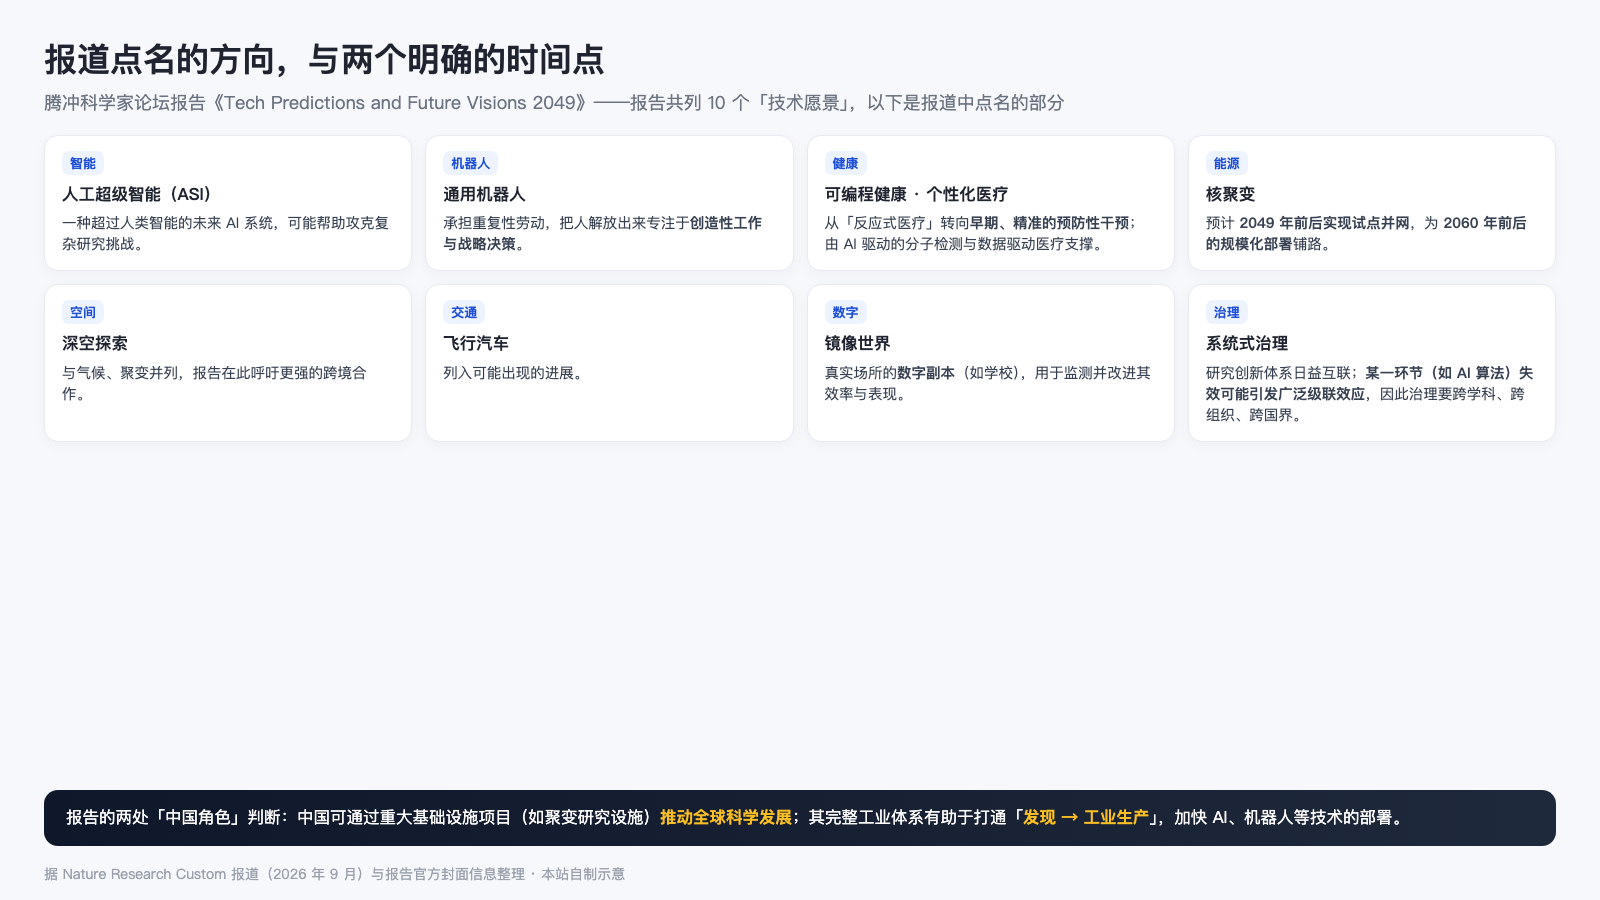
Task: Click the card heading "人工超级智能（ASI）"
Action: [x=137, y=194]
